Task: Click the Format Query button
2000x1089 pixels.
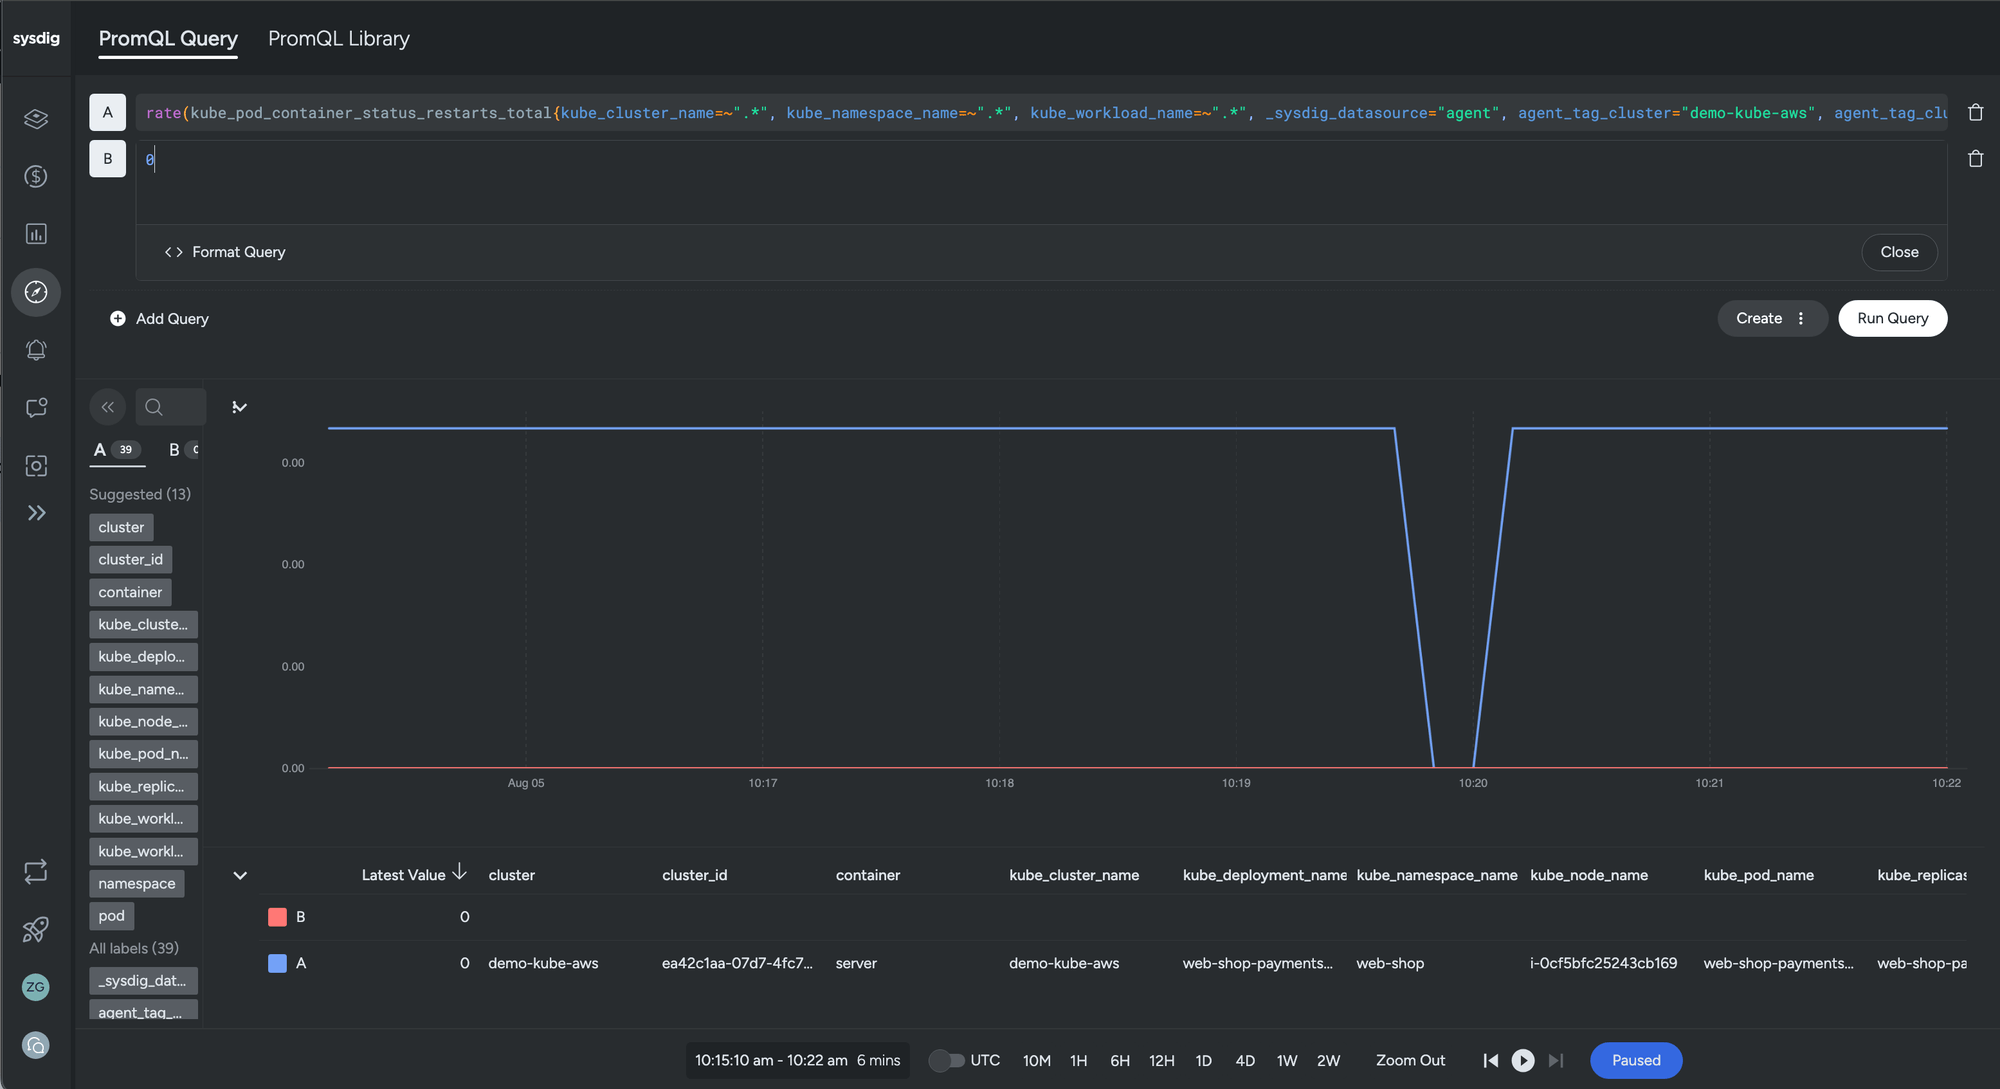Action: [226, 252]
